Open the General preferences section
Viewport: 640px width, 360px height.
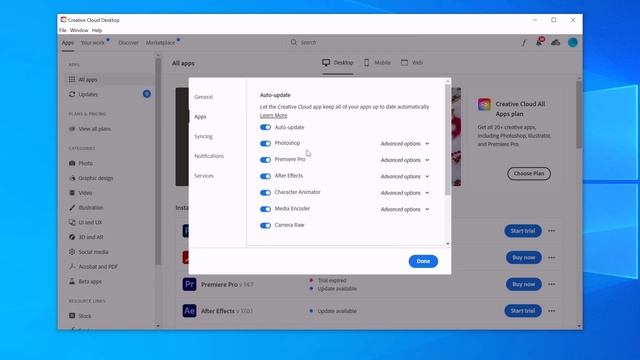point(203,97)
